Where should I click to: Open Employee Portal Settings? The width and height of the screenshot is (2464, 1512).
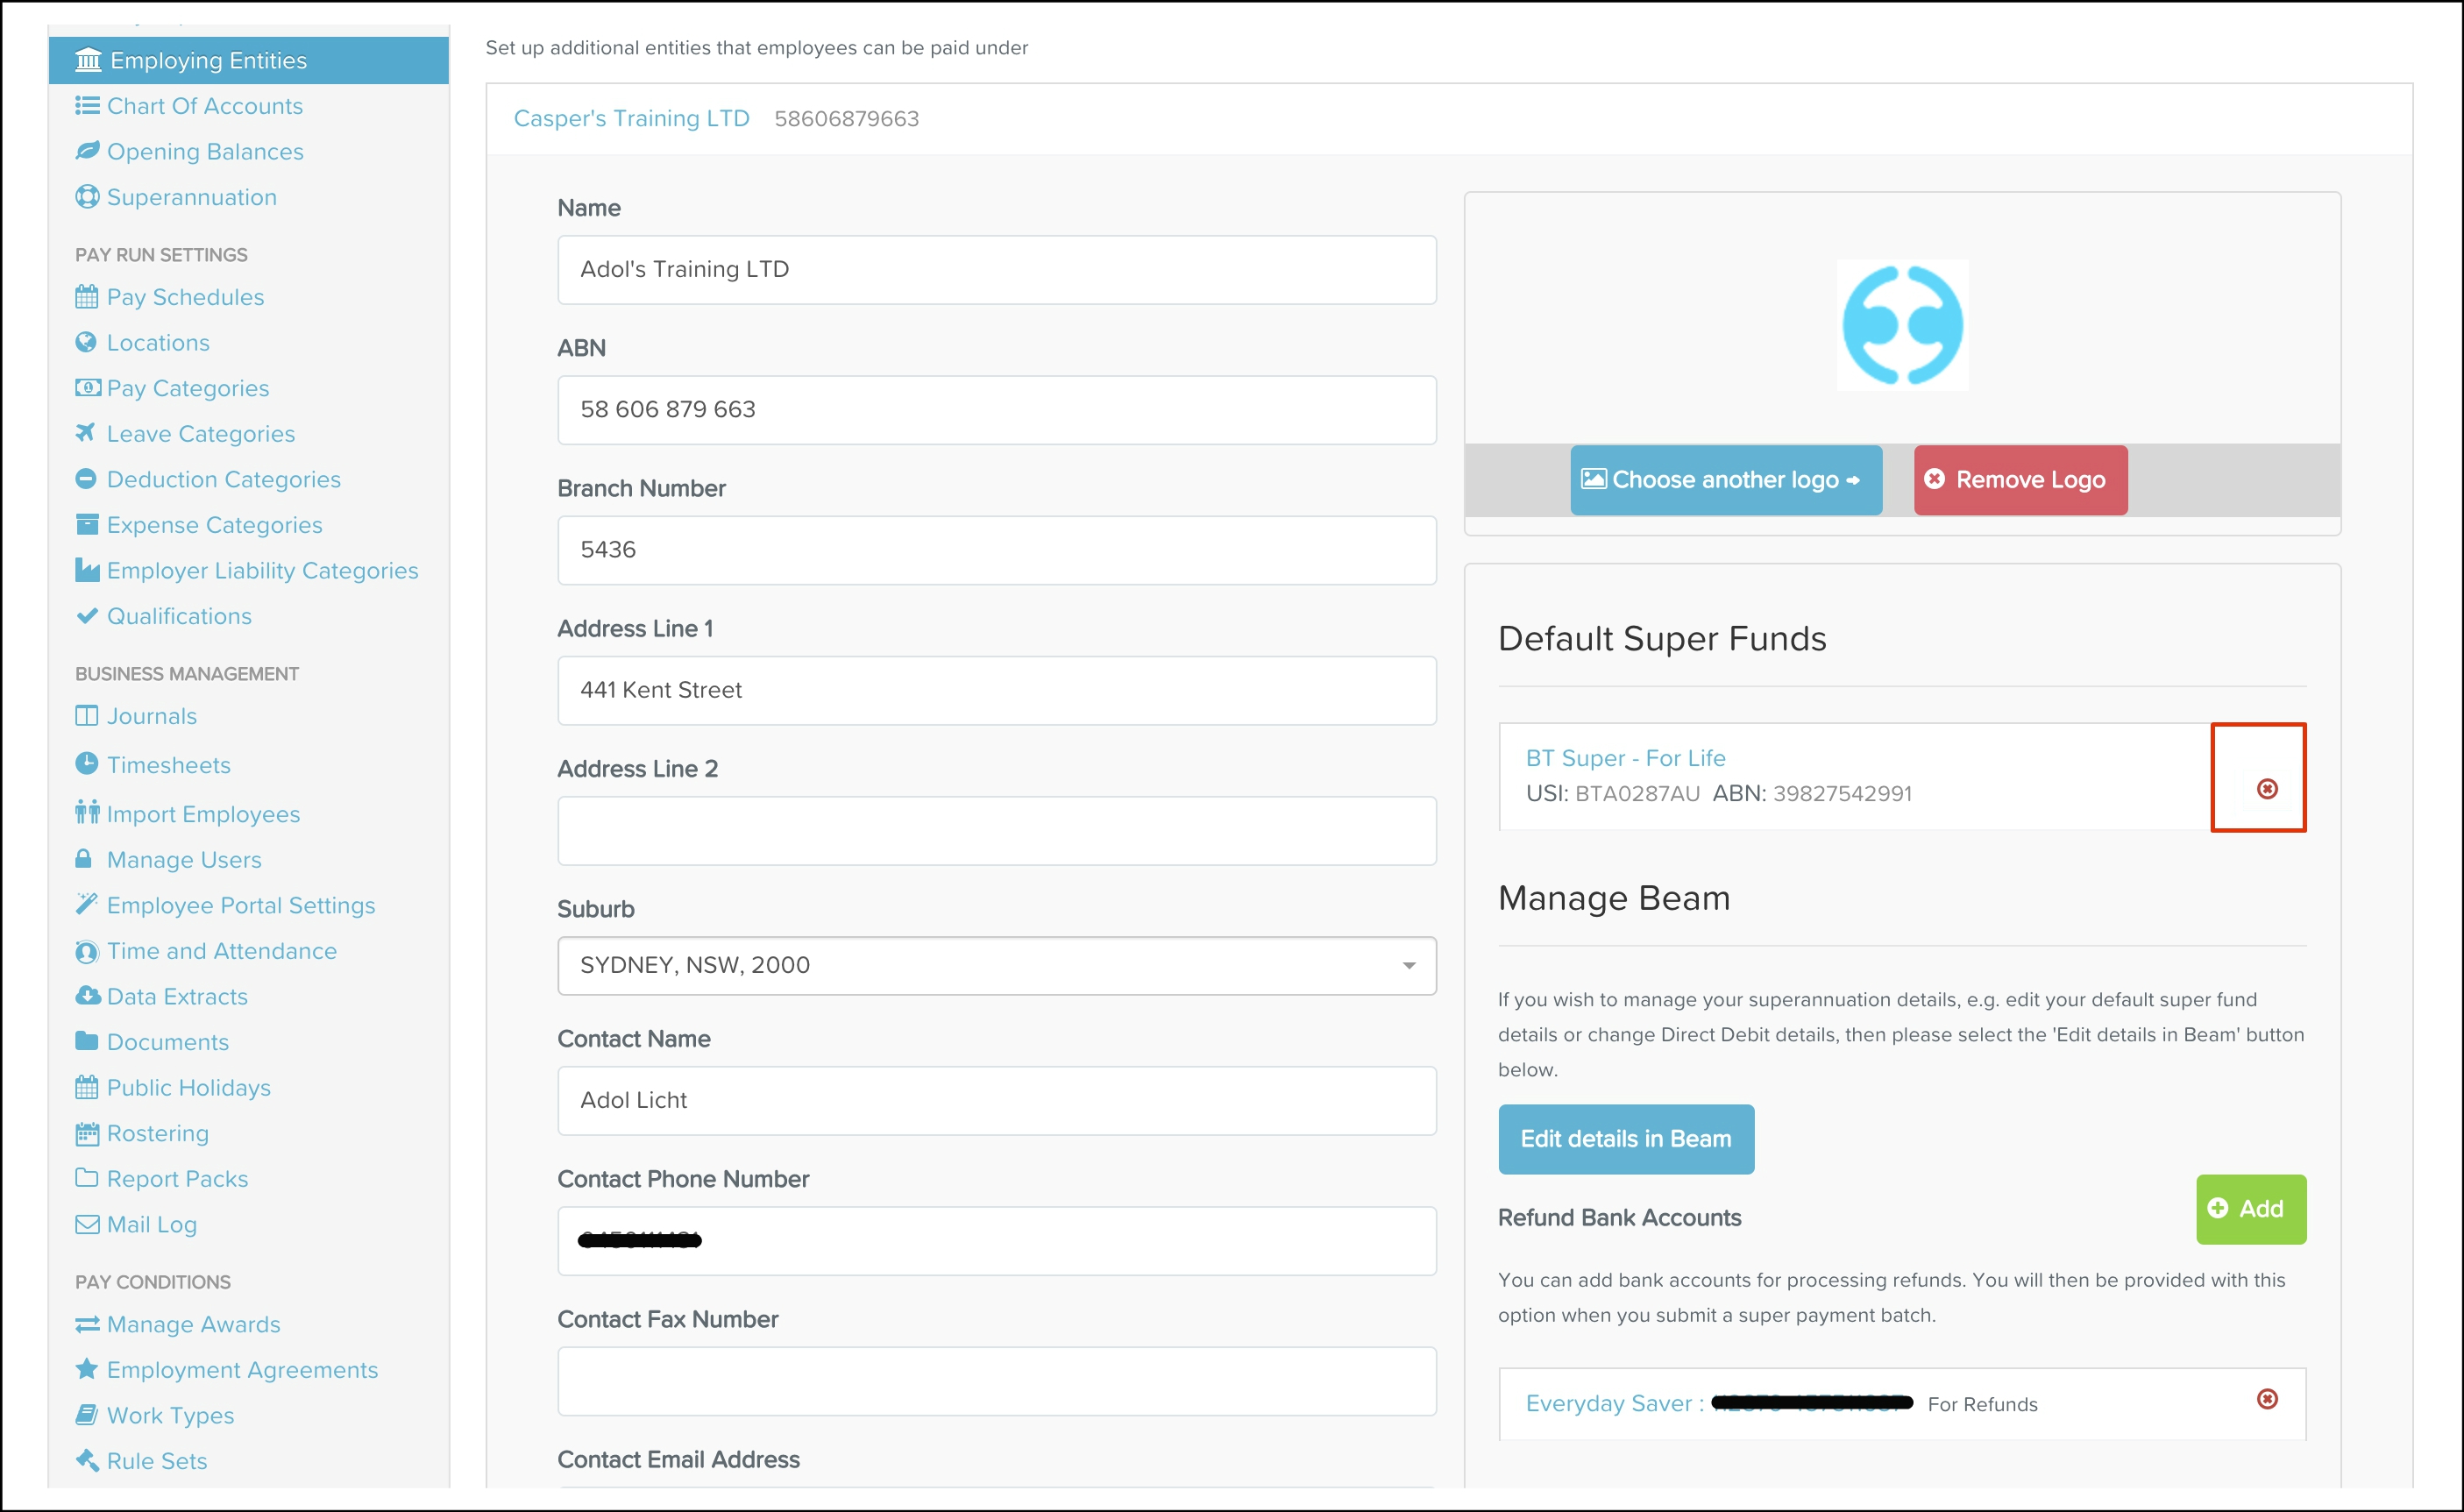pos(240,905)
